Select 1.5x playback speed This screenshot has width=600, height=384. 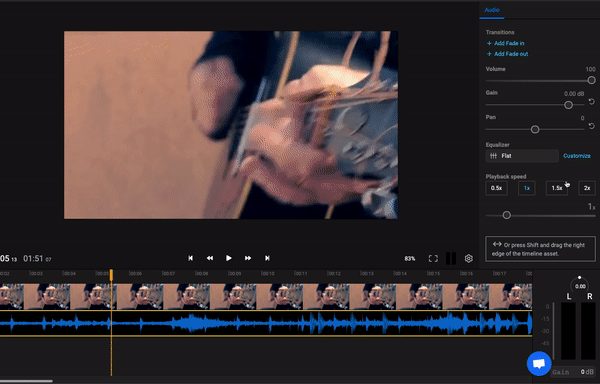pos(557,188)
